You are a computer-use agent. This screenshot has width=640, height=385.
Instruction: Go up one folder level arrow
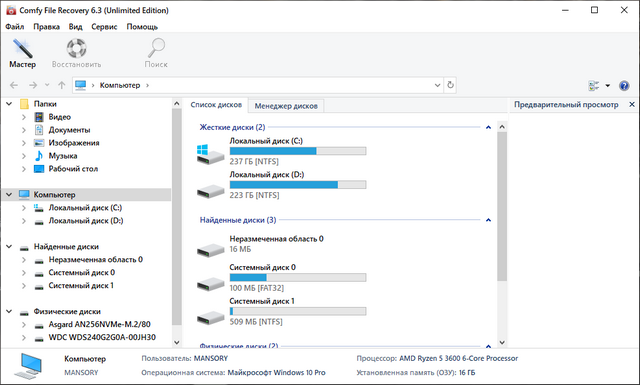[x=62, y=85]
